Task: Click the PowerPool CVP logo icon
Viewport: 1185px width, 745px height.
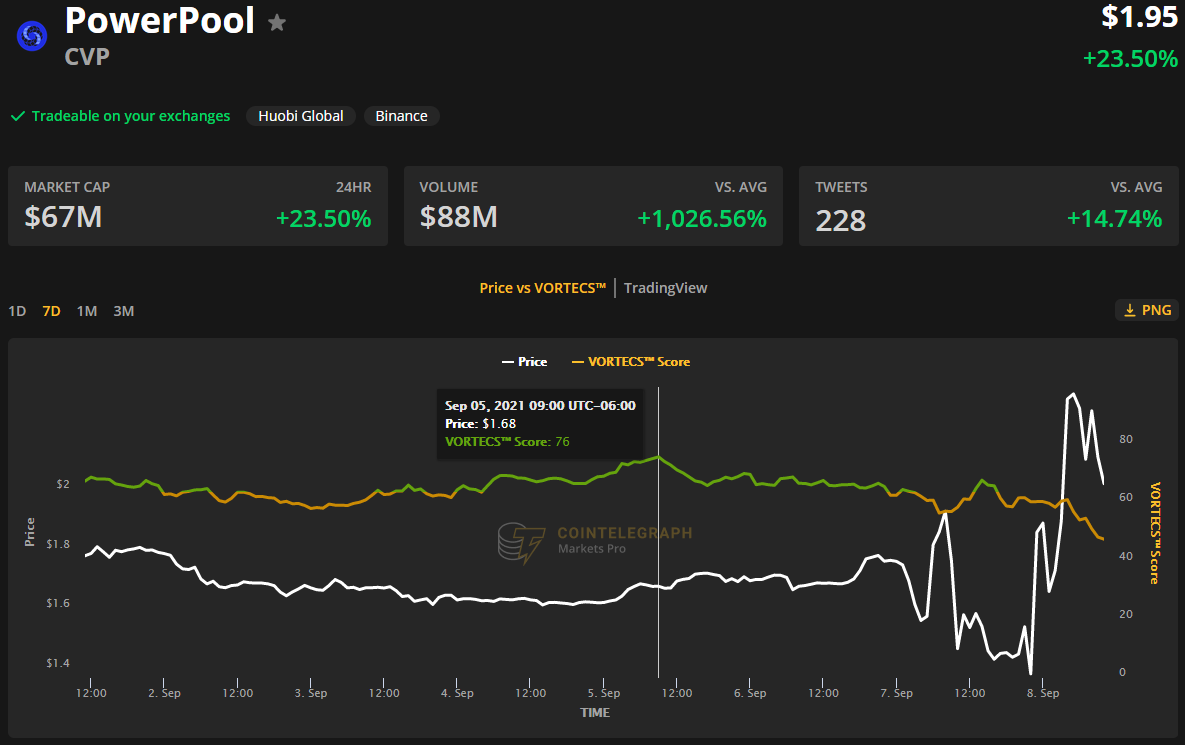Action: 30,36
